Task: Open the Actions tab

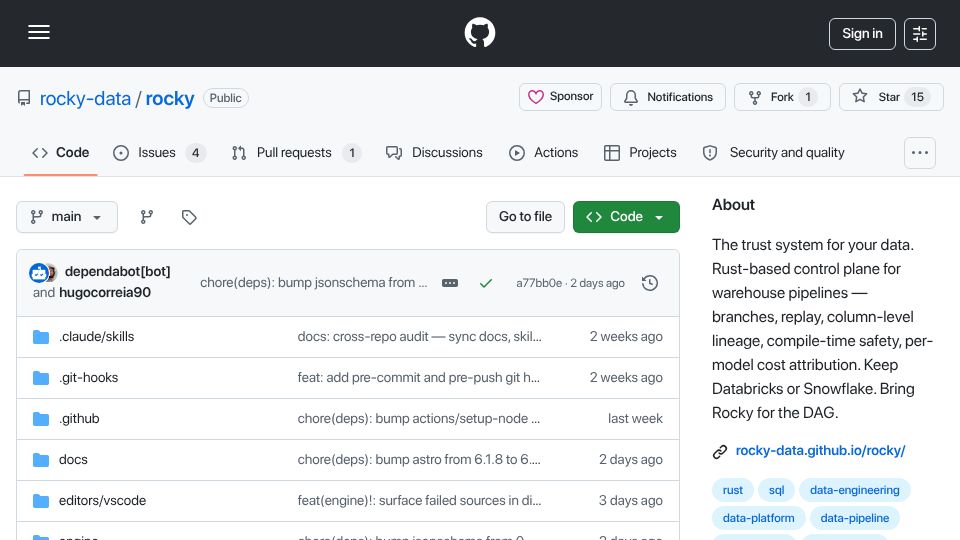Action: [x=544, y=152]
